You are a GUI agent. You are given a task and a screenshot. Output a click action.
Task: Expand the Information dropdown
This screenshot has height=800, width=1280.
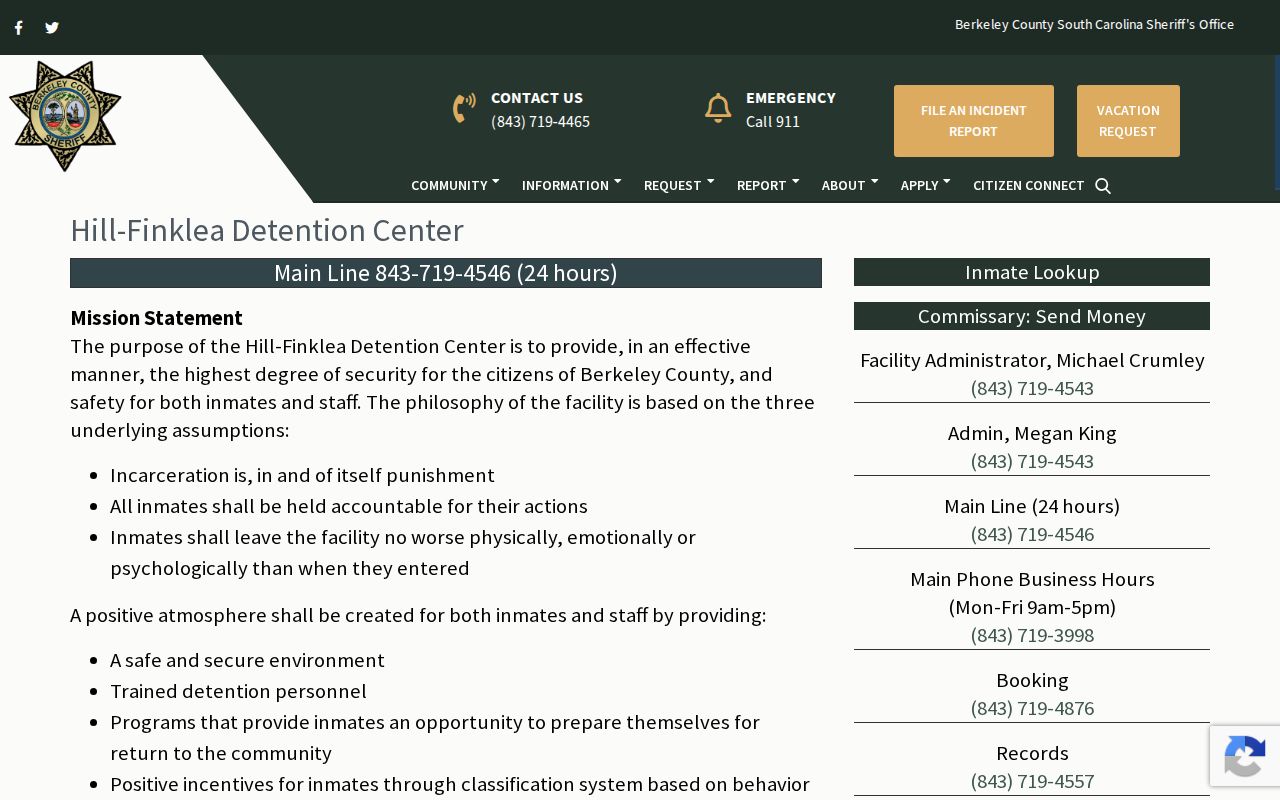tap(571, 185)
